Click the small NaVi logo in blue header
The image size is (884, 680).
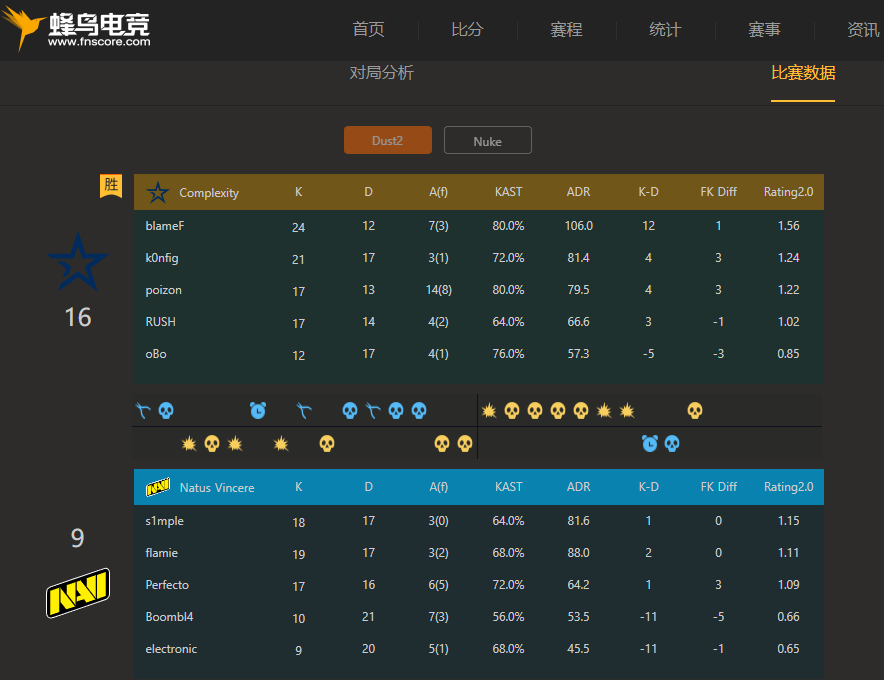tap(158, 487)
